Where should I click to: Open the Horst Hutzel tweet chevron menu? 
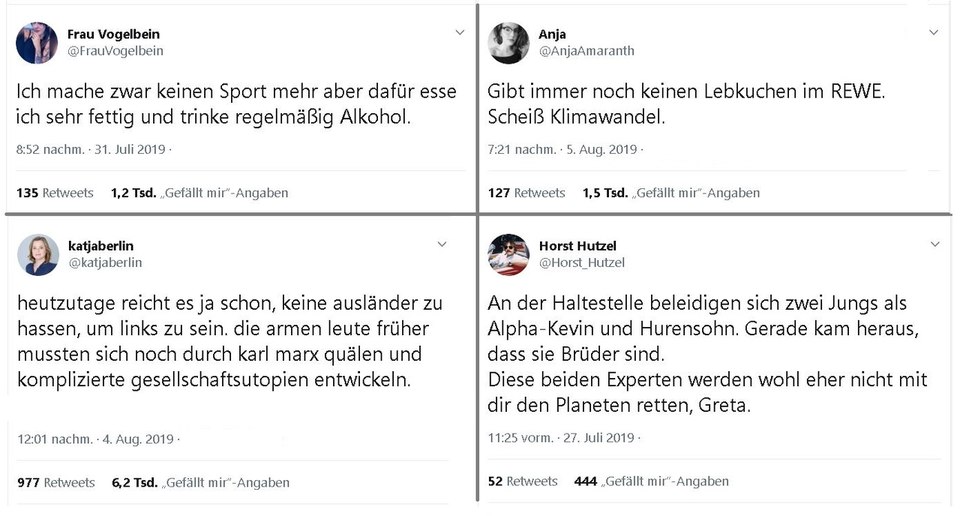935,244
